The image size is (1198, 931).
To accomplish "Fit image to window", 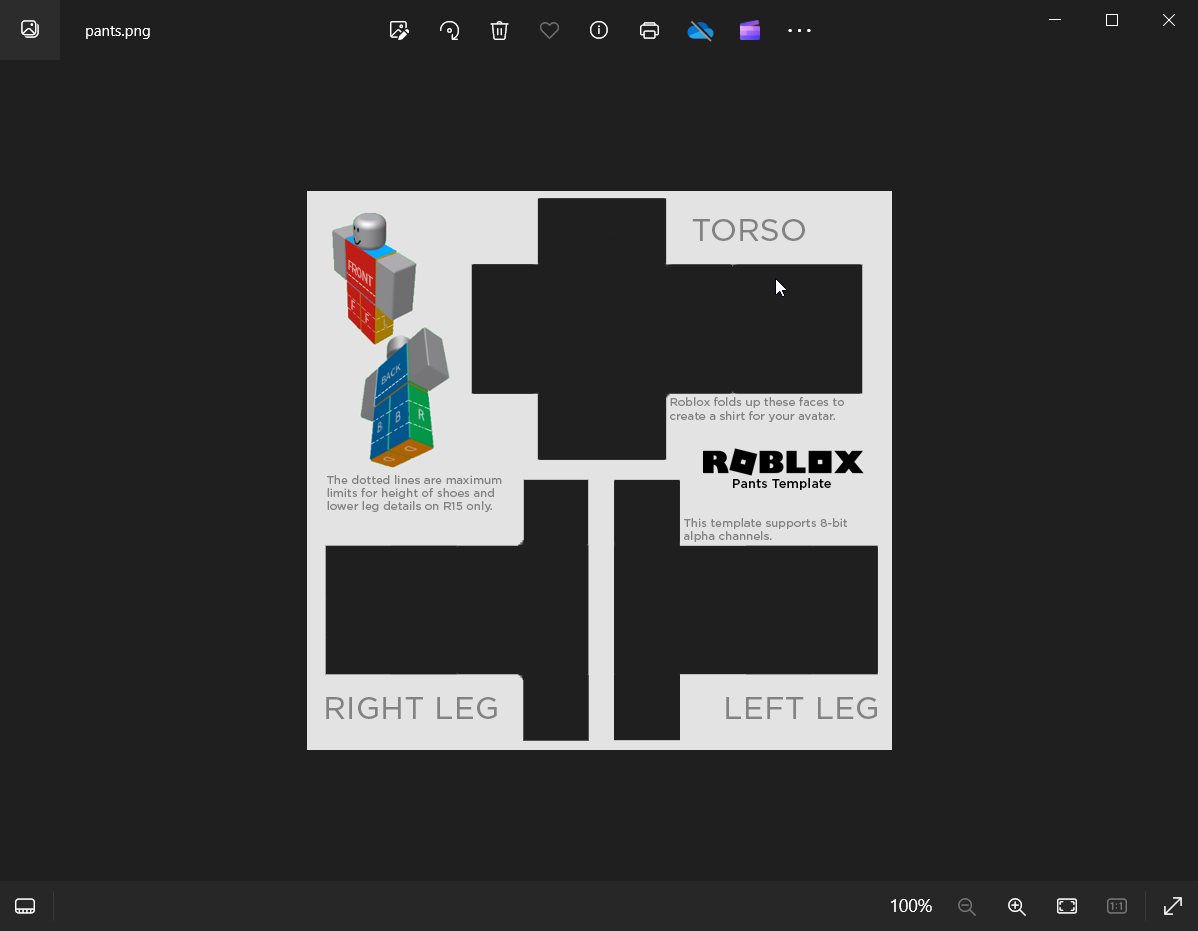I will (x=1067, y=906).
